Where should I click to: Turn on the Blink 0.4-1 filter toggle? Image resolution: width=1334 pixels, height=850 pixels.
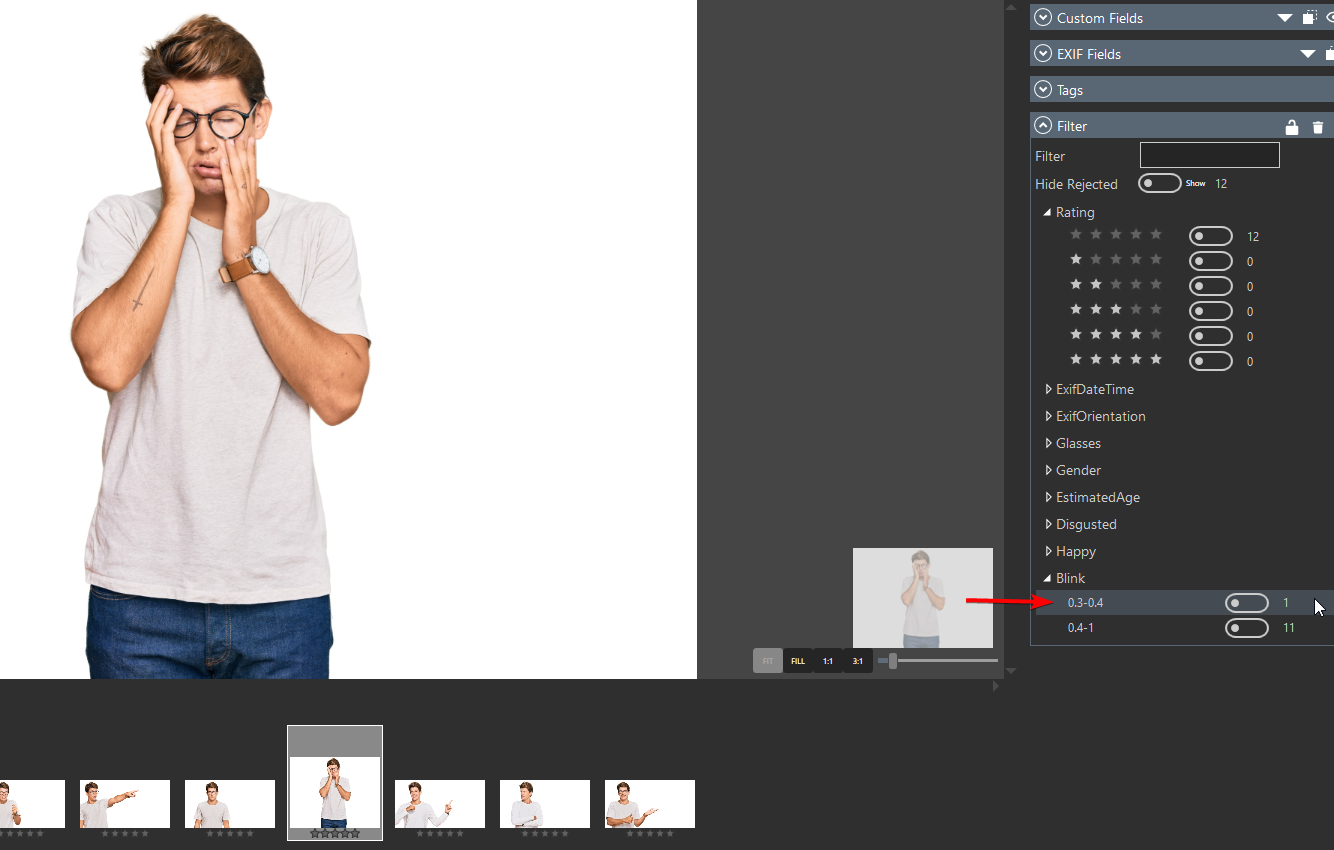[1246, 628]
